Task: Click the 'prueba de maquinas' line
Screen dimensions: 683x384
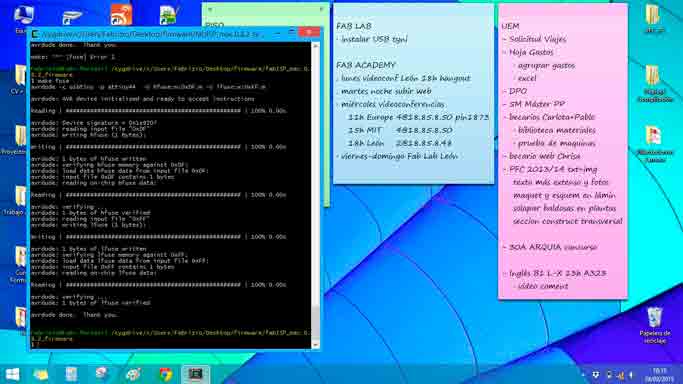Action: point(556,143)
